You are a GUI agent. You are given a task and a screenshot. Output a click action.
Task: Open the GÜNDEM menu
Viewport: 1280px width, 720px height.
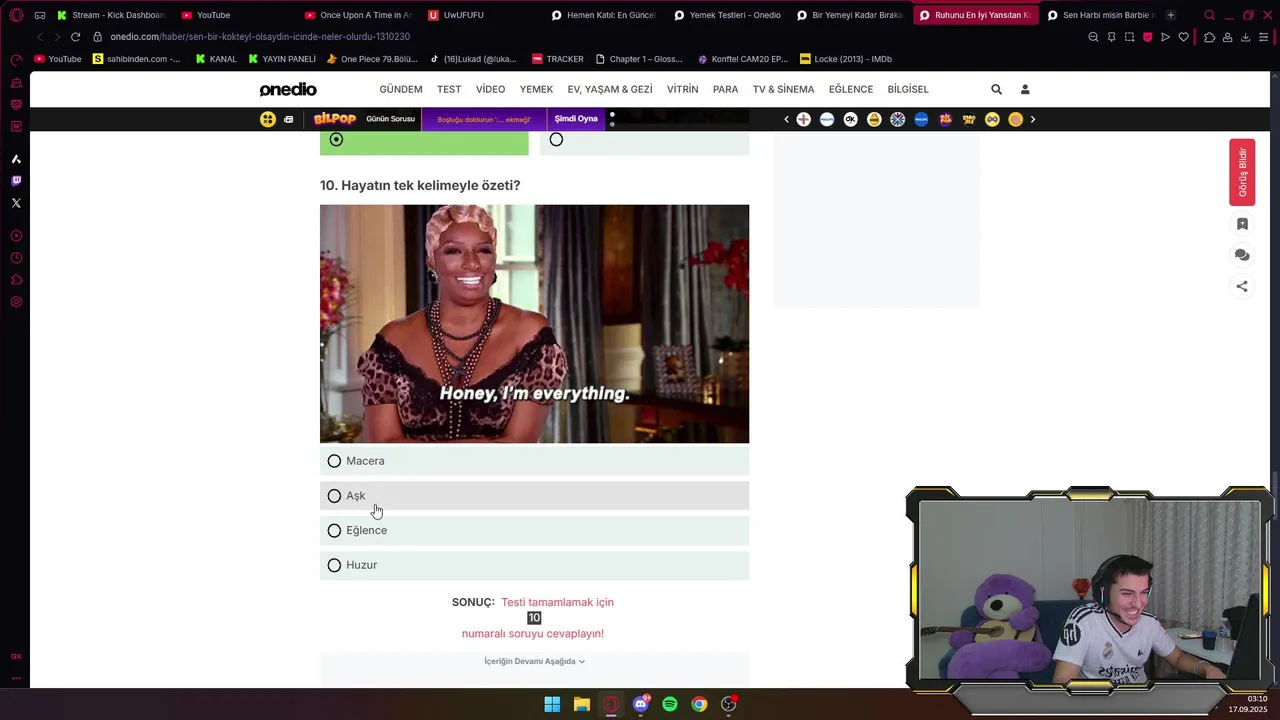[401, 89]
